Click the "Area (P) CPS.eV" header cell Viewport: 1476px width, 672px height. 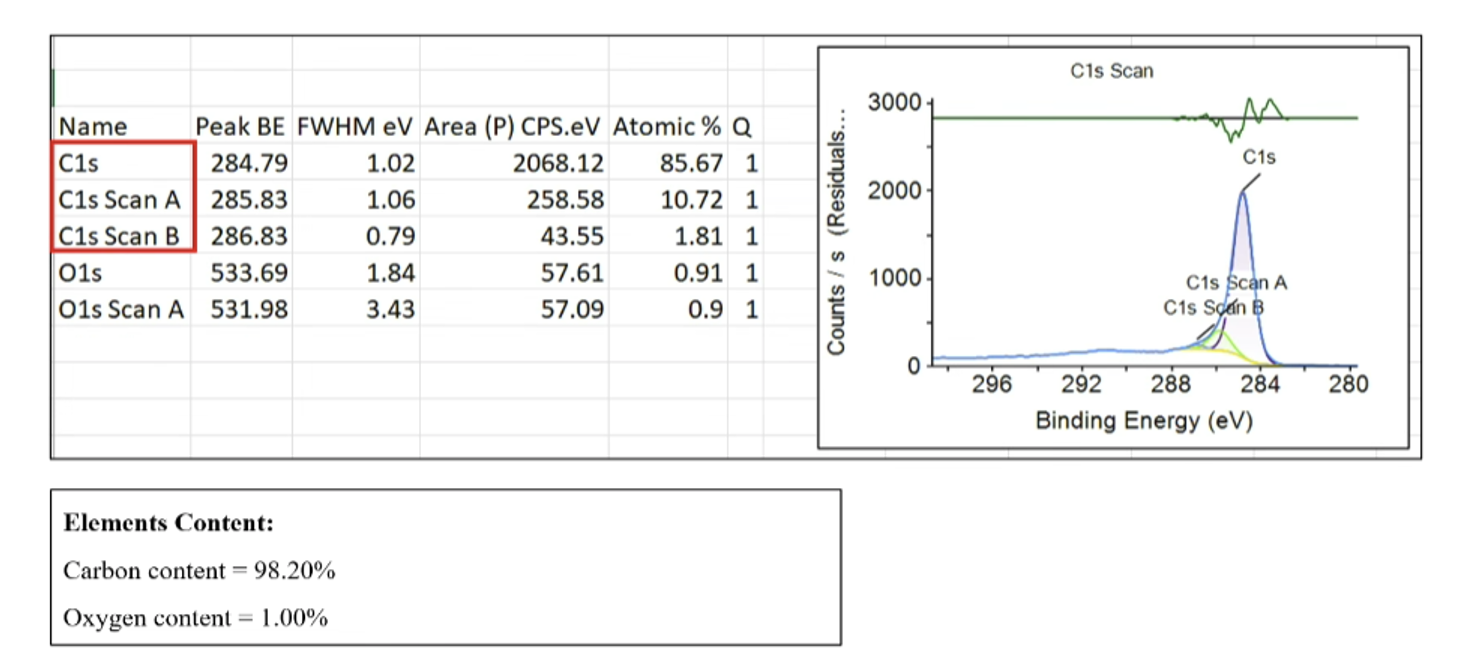point(512,127)
